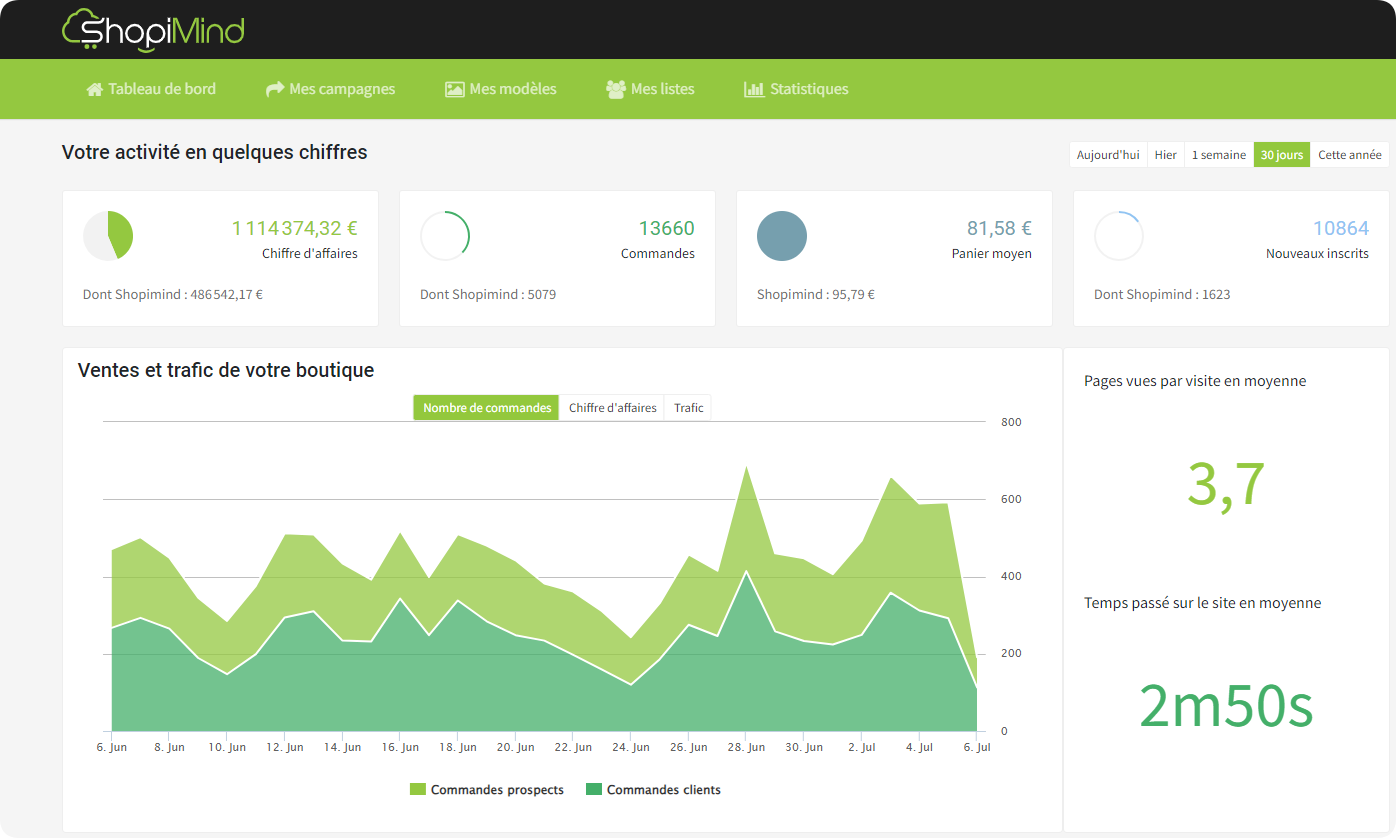Click Dont Shopimind : 5079 text

click(x=488, y=295)
